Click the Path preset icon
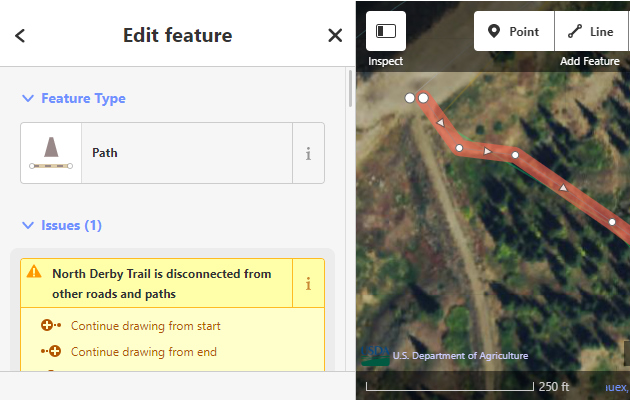This screenshot has width=630, height=400. [51, 153]
